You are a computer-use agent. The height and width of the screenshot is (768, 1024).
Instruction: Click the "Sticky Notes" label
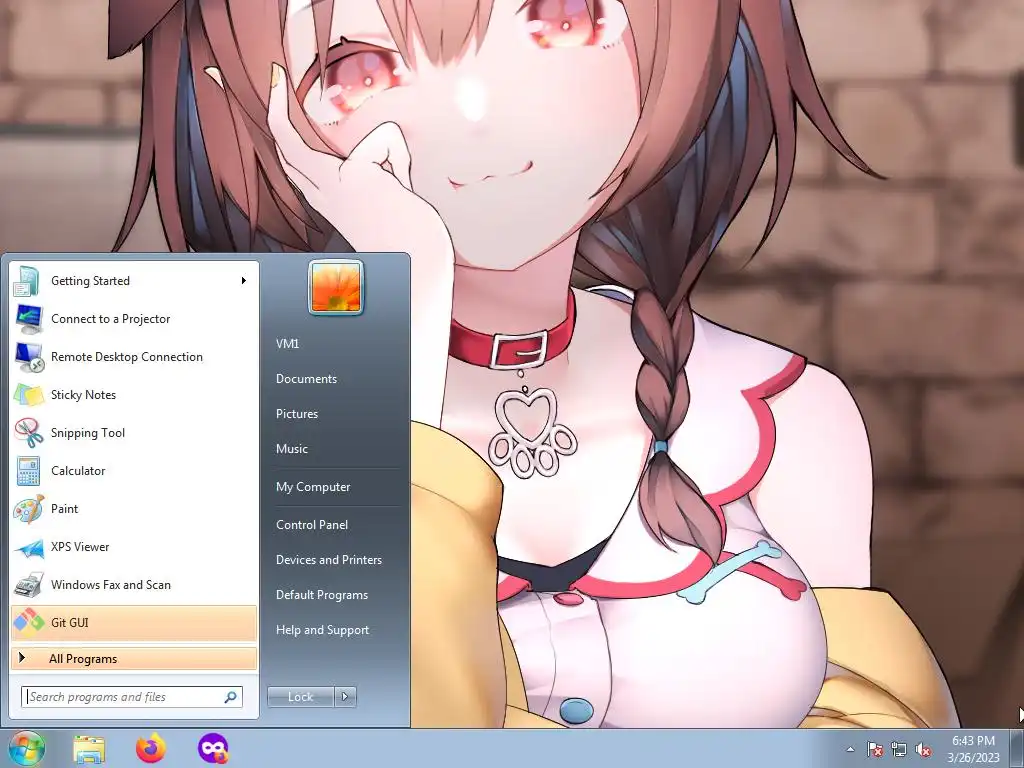click(83, 394)
